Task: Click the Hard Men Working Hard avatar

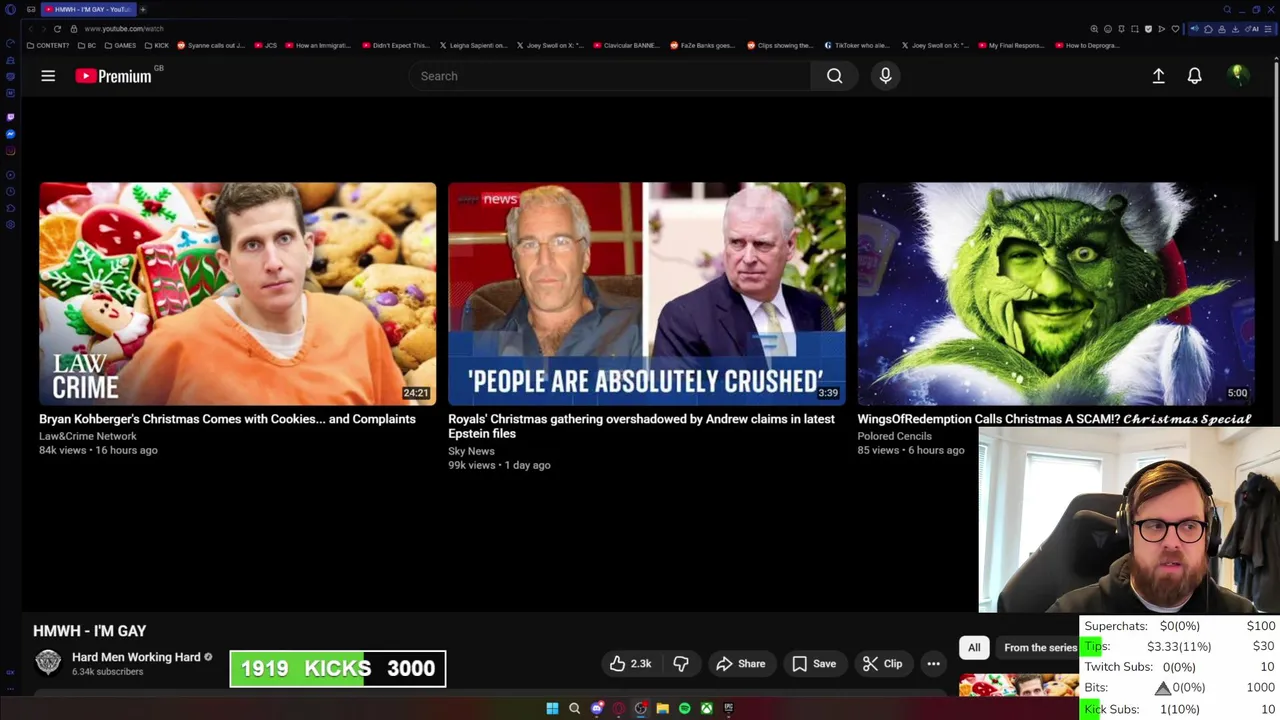Action: tap(48, 662)
